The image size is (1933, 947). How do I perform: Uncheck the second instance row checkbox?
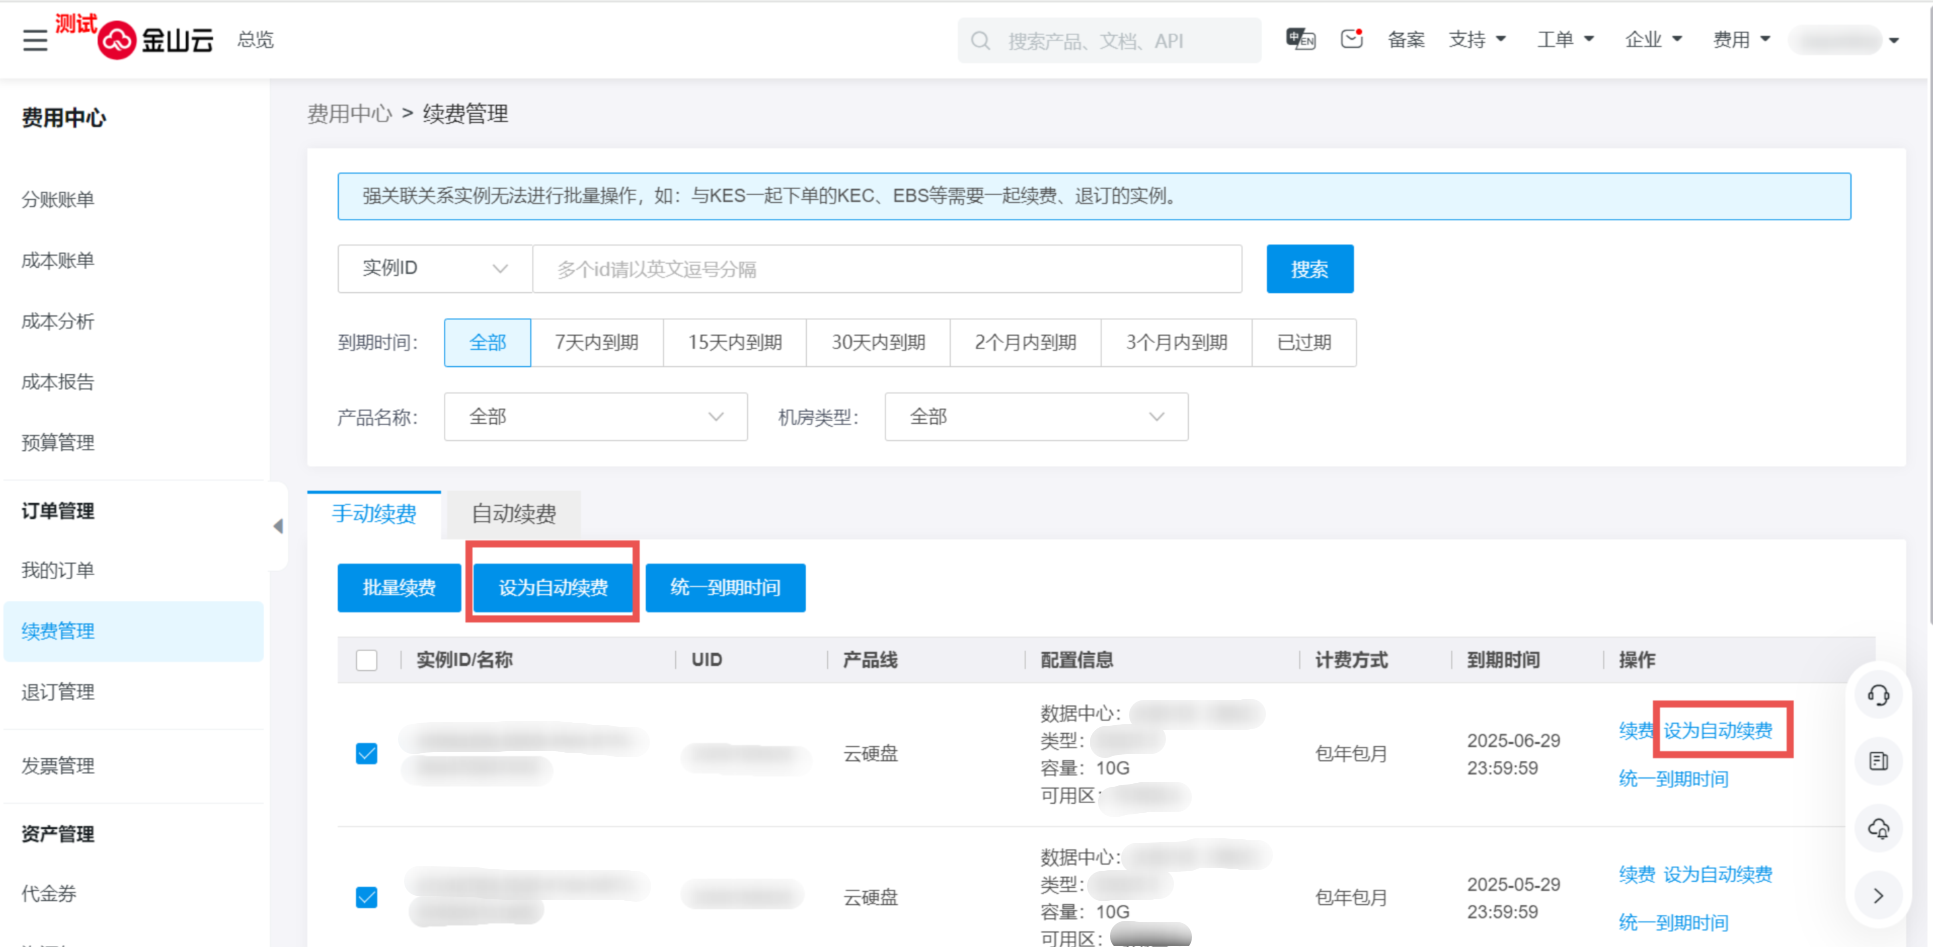pos(367,897)
